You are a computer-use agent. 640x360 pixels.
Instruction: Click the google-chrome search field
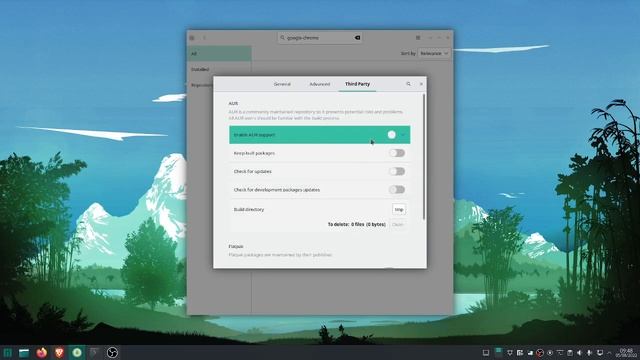click(320, 38)
